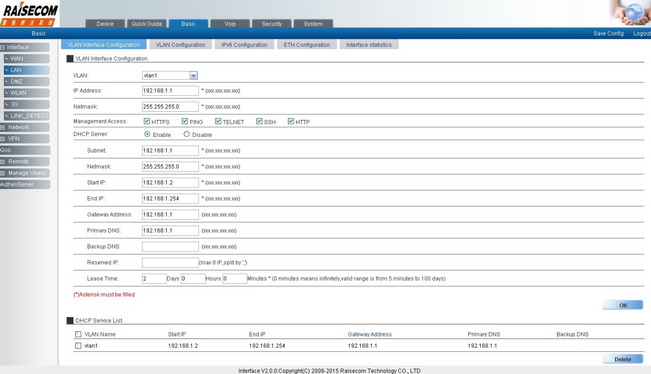This screenshot has width=651, height=374.
Task: Open the IPv6 Configuration tab
Action: (x=244, y=44)
